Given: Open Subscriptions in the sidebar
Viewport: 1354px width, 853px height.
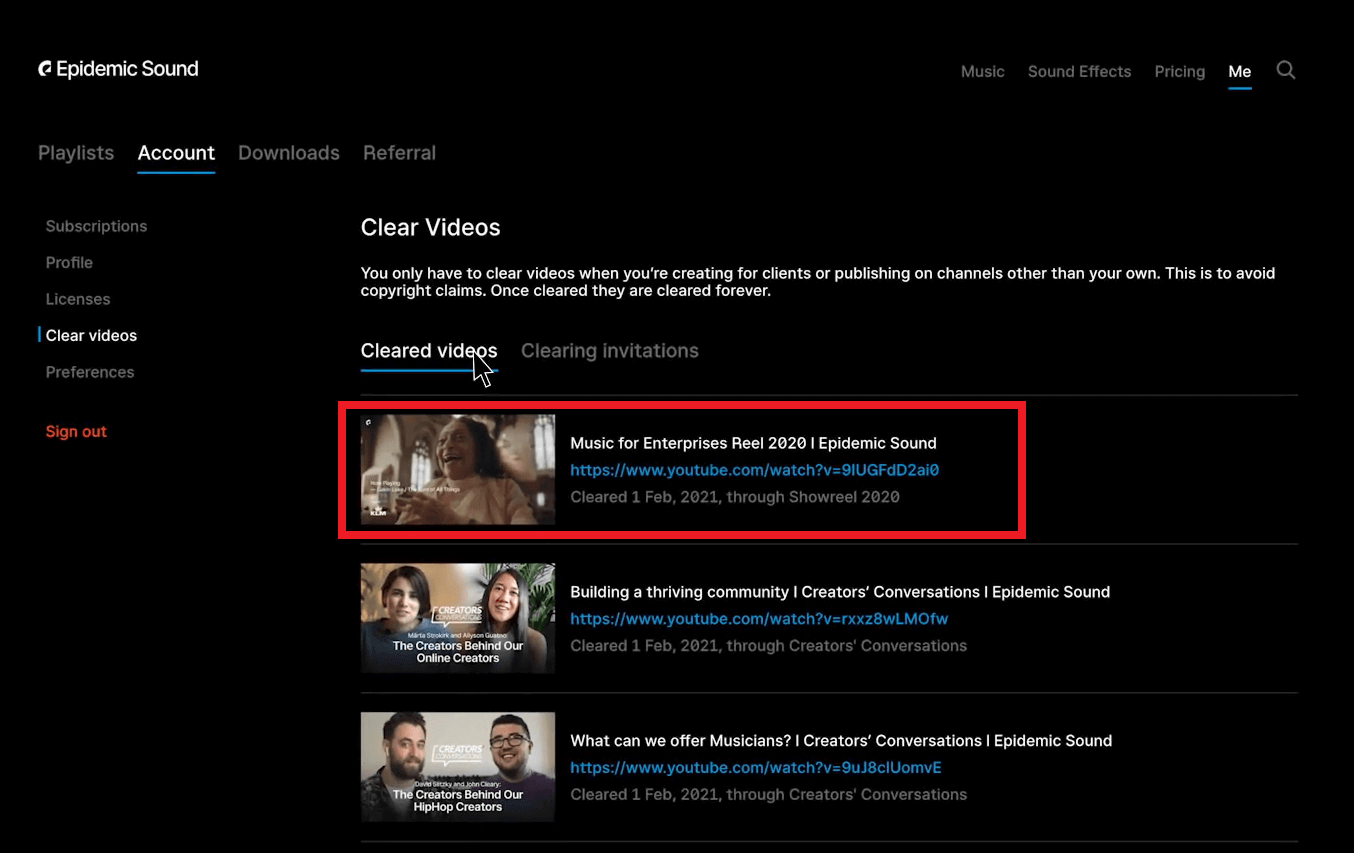Looking at the screenshot, I should point(96,226).
